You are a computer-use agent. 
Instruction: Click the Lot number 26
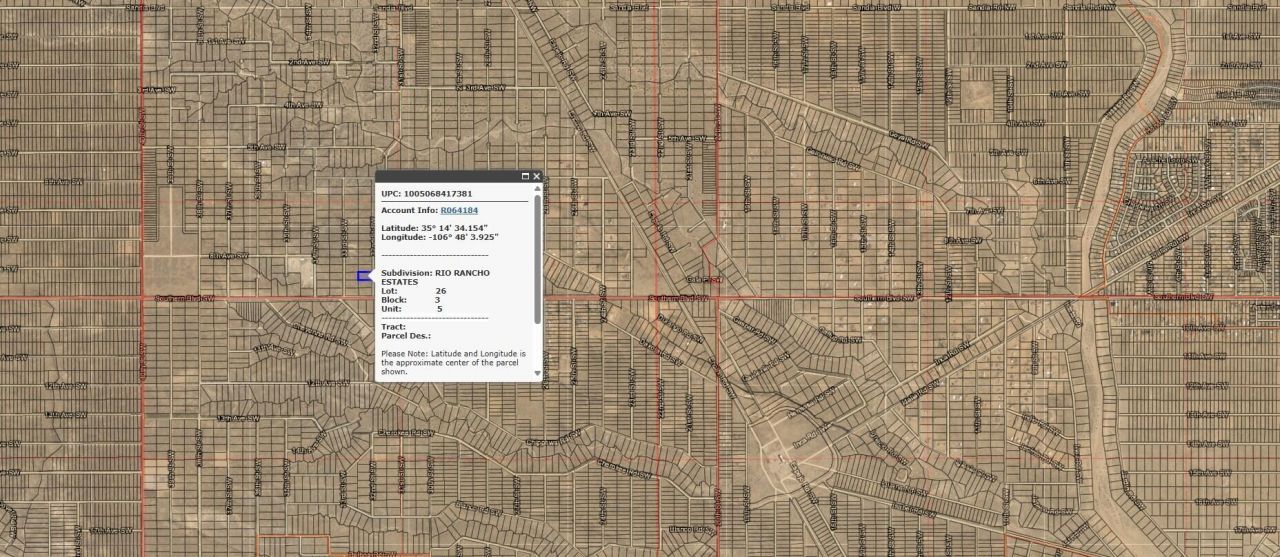click(441, 291)
